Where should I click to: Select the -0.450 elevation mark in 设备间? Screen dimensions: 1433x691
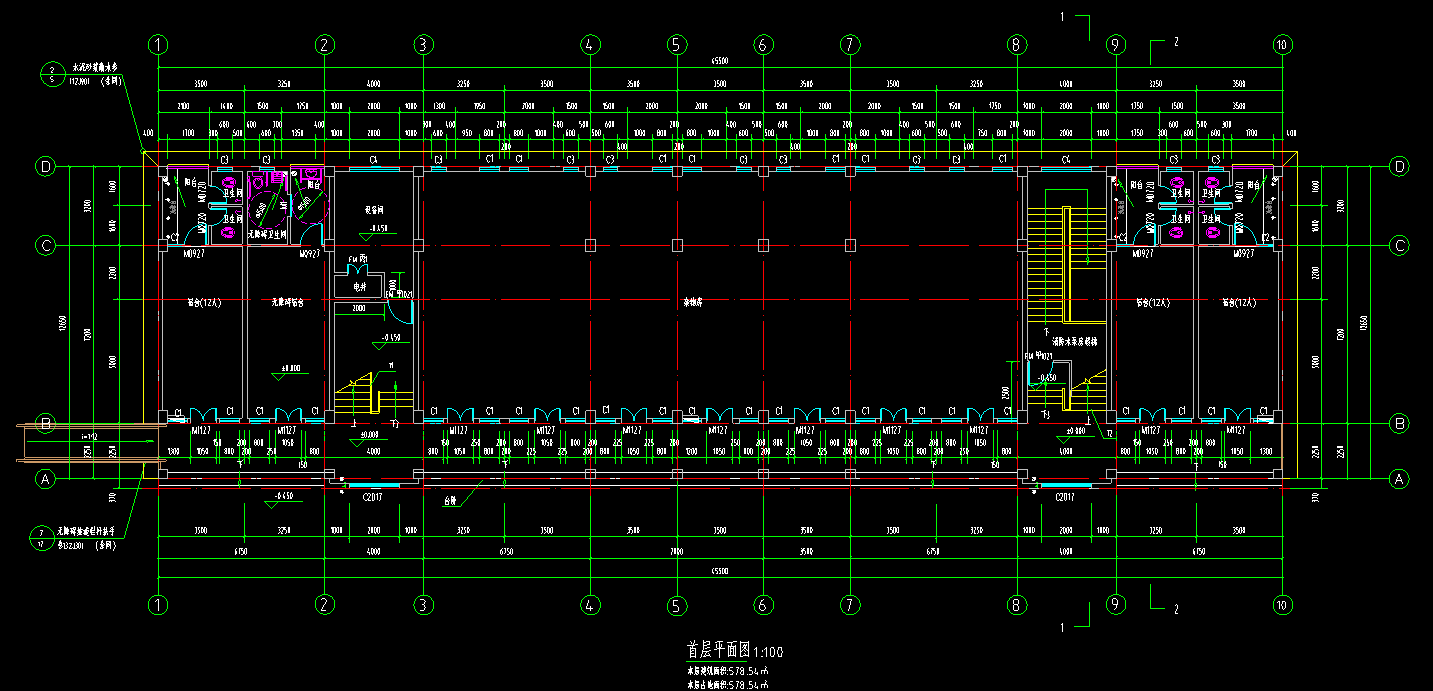coord(377,229)
